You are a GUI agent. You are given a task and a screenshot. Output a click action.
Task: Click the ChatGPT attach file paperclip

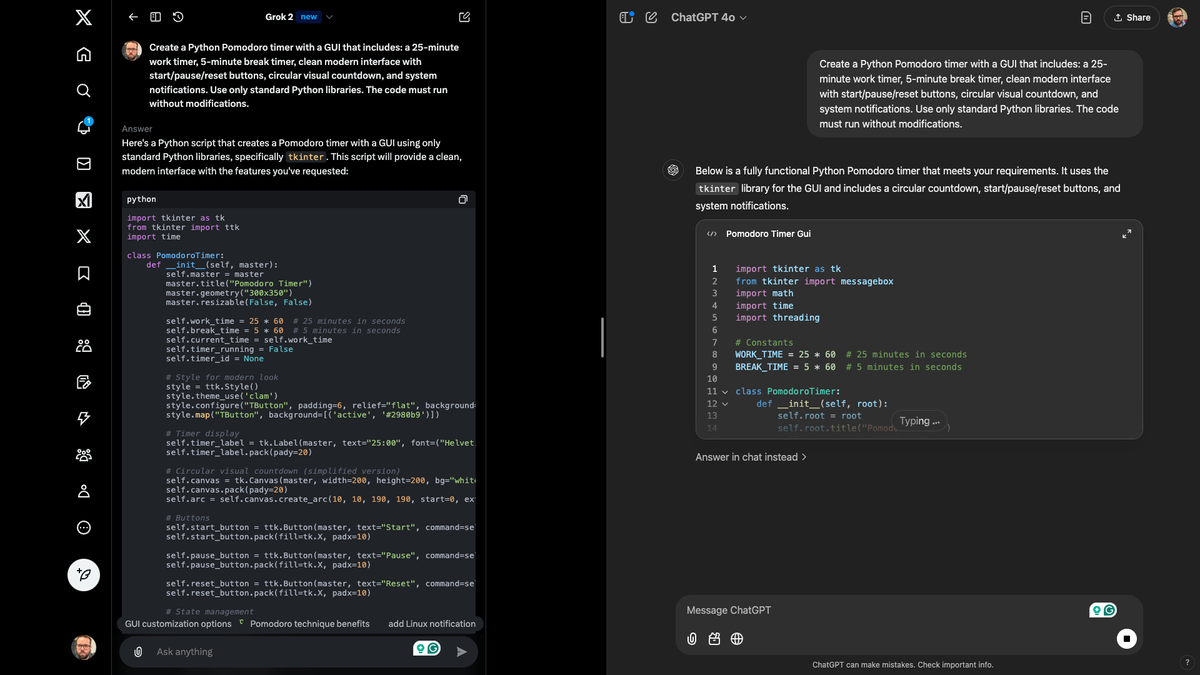(692, 638)
